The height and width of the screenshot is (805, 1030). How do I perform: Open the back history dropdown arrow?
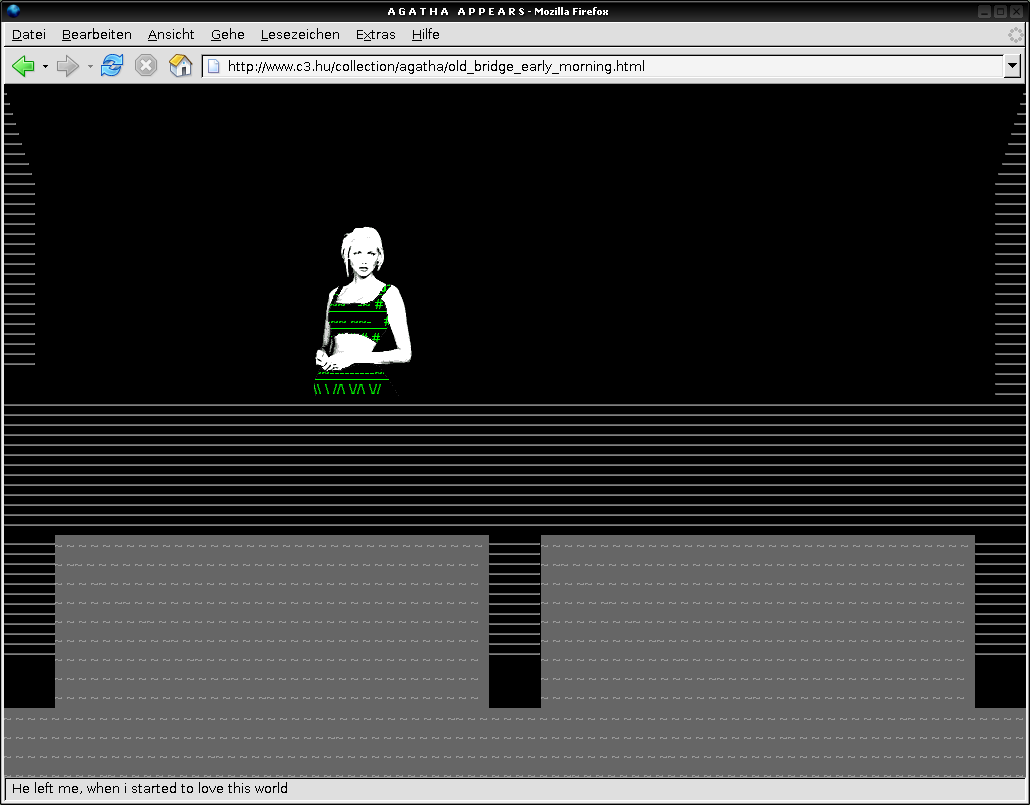45,66
